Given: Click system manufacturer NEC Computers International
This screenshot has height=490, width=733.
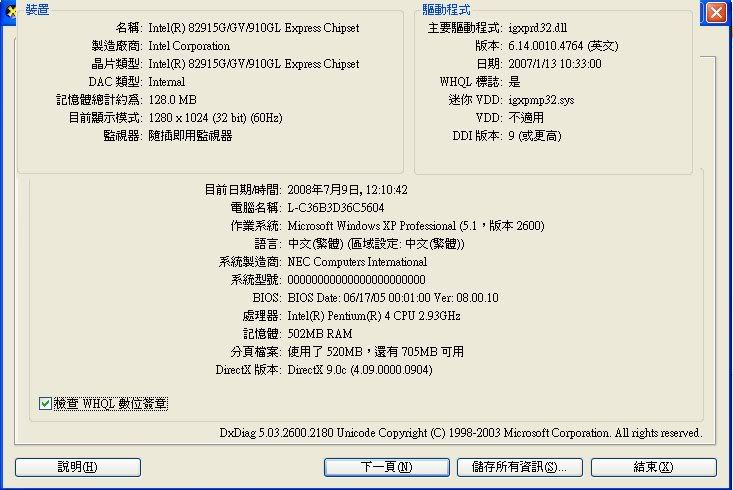Looking at the screenshot, I should pyautogui.click(x=357, y=262).
